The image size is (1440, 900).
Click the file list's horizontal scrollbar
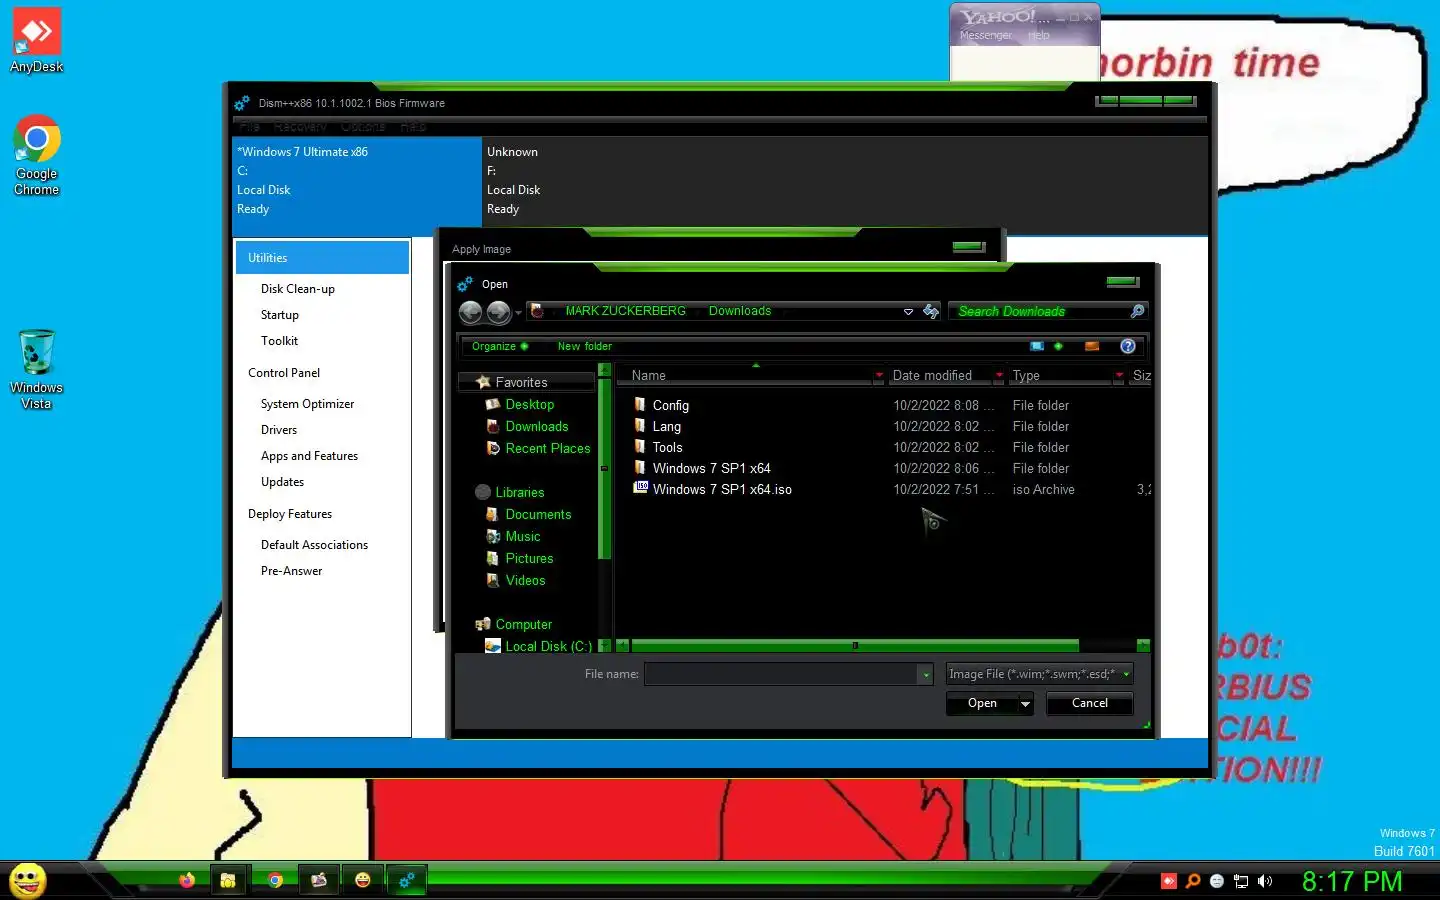(x=855, y=646)
